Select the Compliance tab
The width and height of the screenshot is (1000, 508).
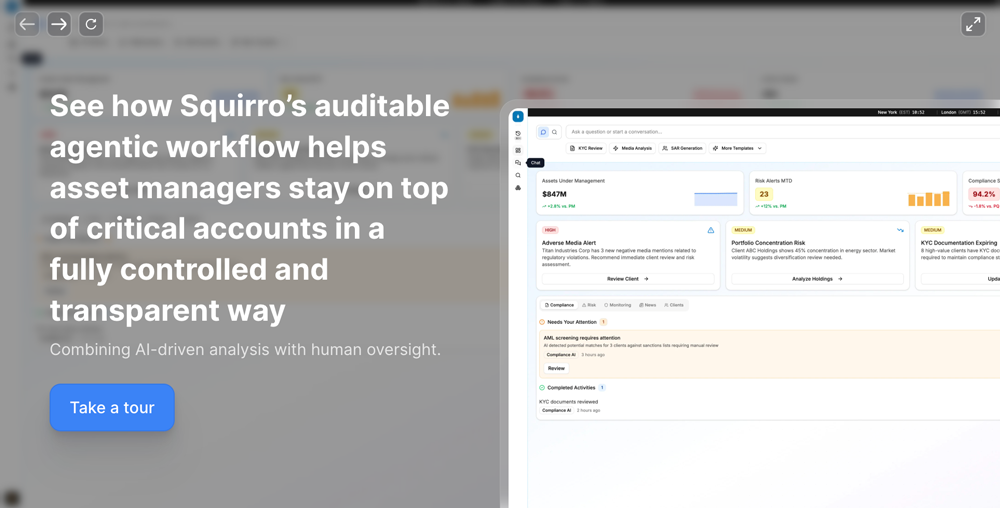pos(559,305)
